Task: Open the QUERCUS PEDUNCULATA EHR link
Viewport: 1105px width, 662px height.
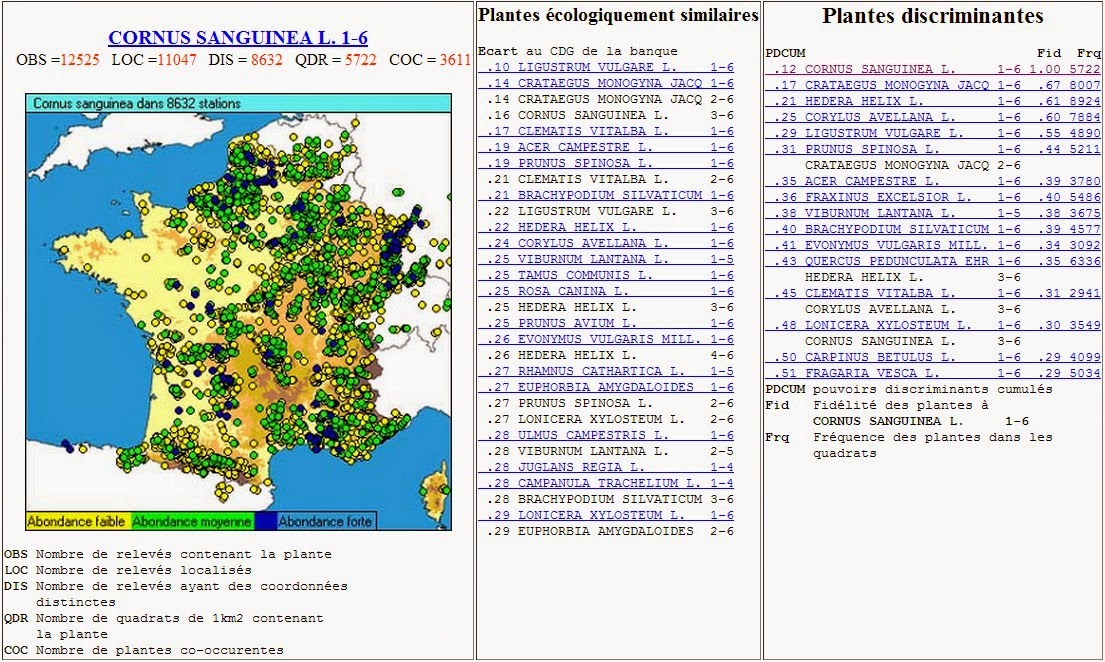Action: tap(932, 261)
